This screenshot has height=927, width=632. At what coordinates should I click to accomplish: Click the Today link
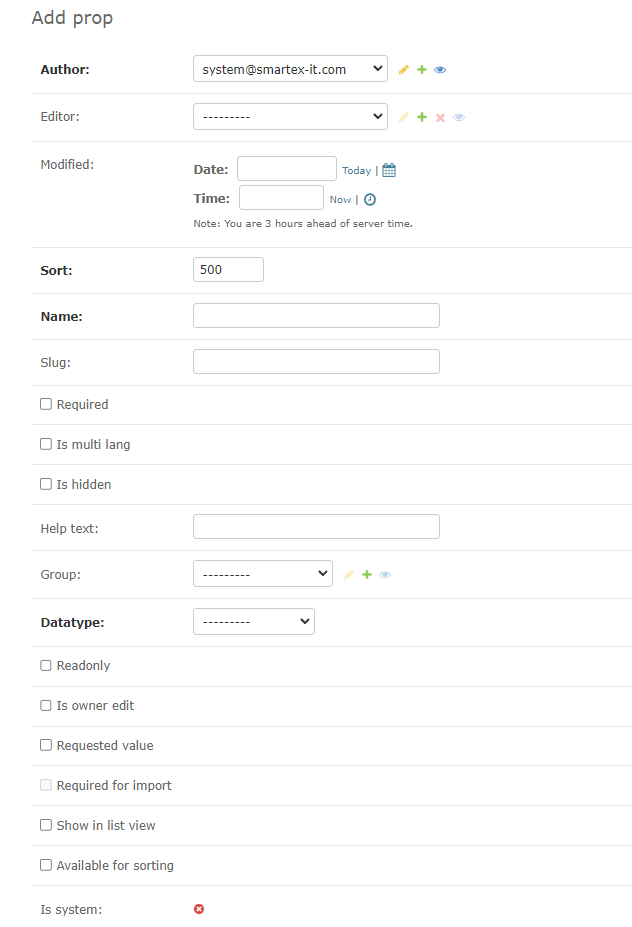356,171
